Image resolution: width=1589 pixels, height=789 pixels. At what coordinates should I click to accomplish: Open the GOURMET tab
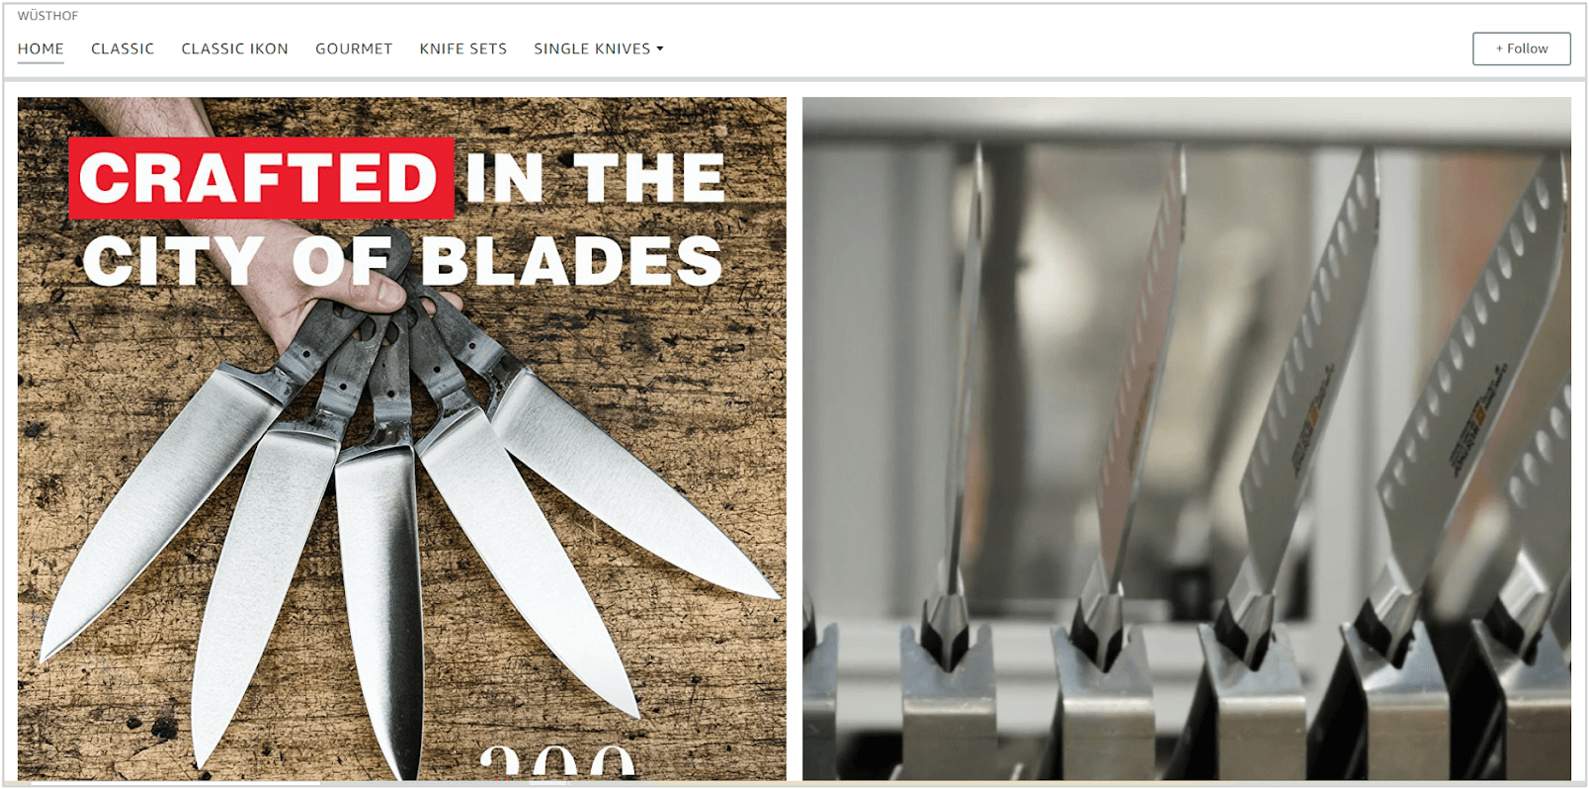[x=354, y=49]
